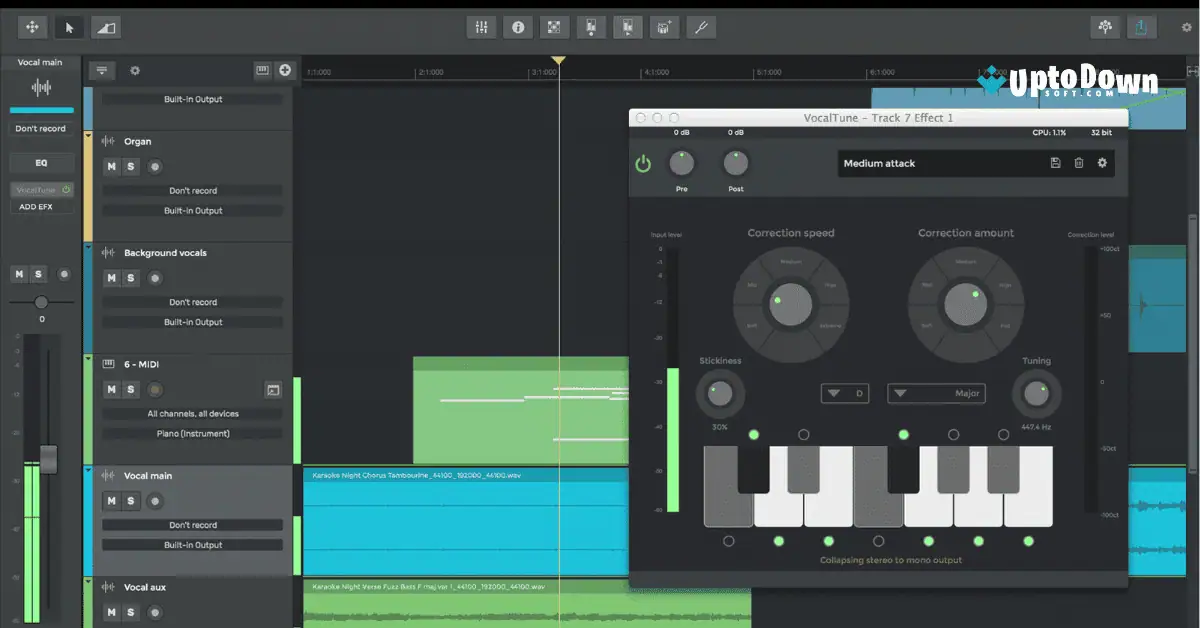Click the info icon in the top toolbar
1200x628 pixels.
pos(517,27)
